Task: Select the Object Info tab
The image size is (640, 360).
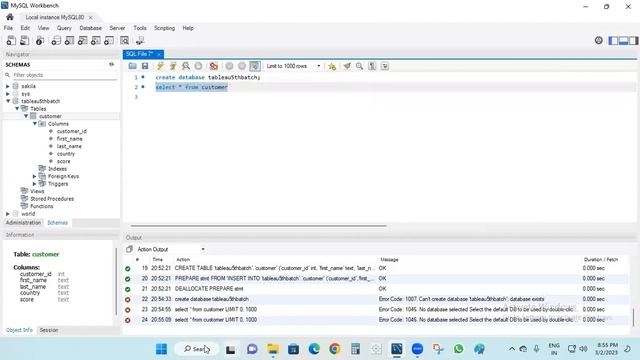Action: [x=19, y=330]
